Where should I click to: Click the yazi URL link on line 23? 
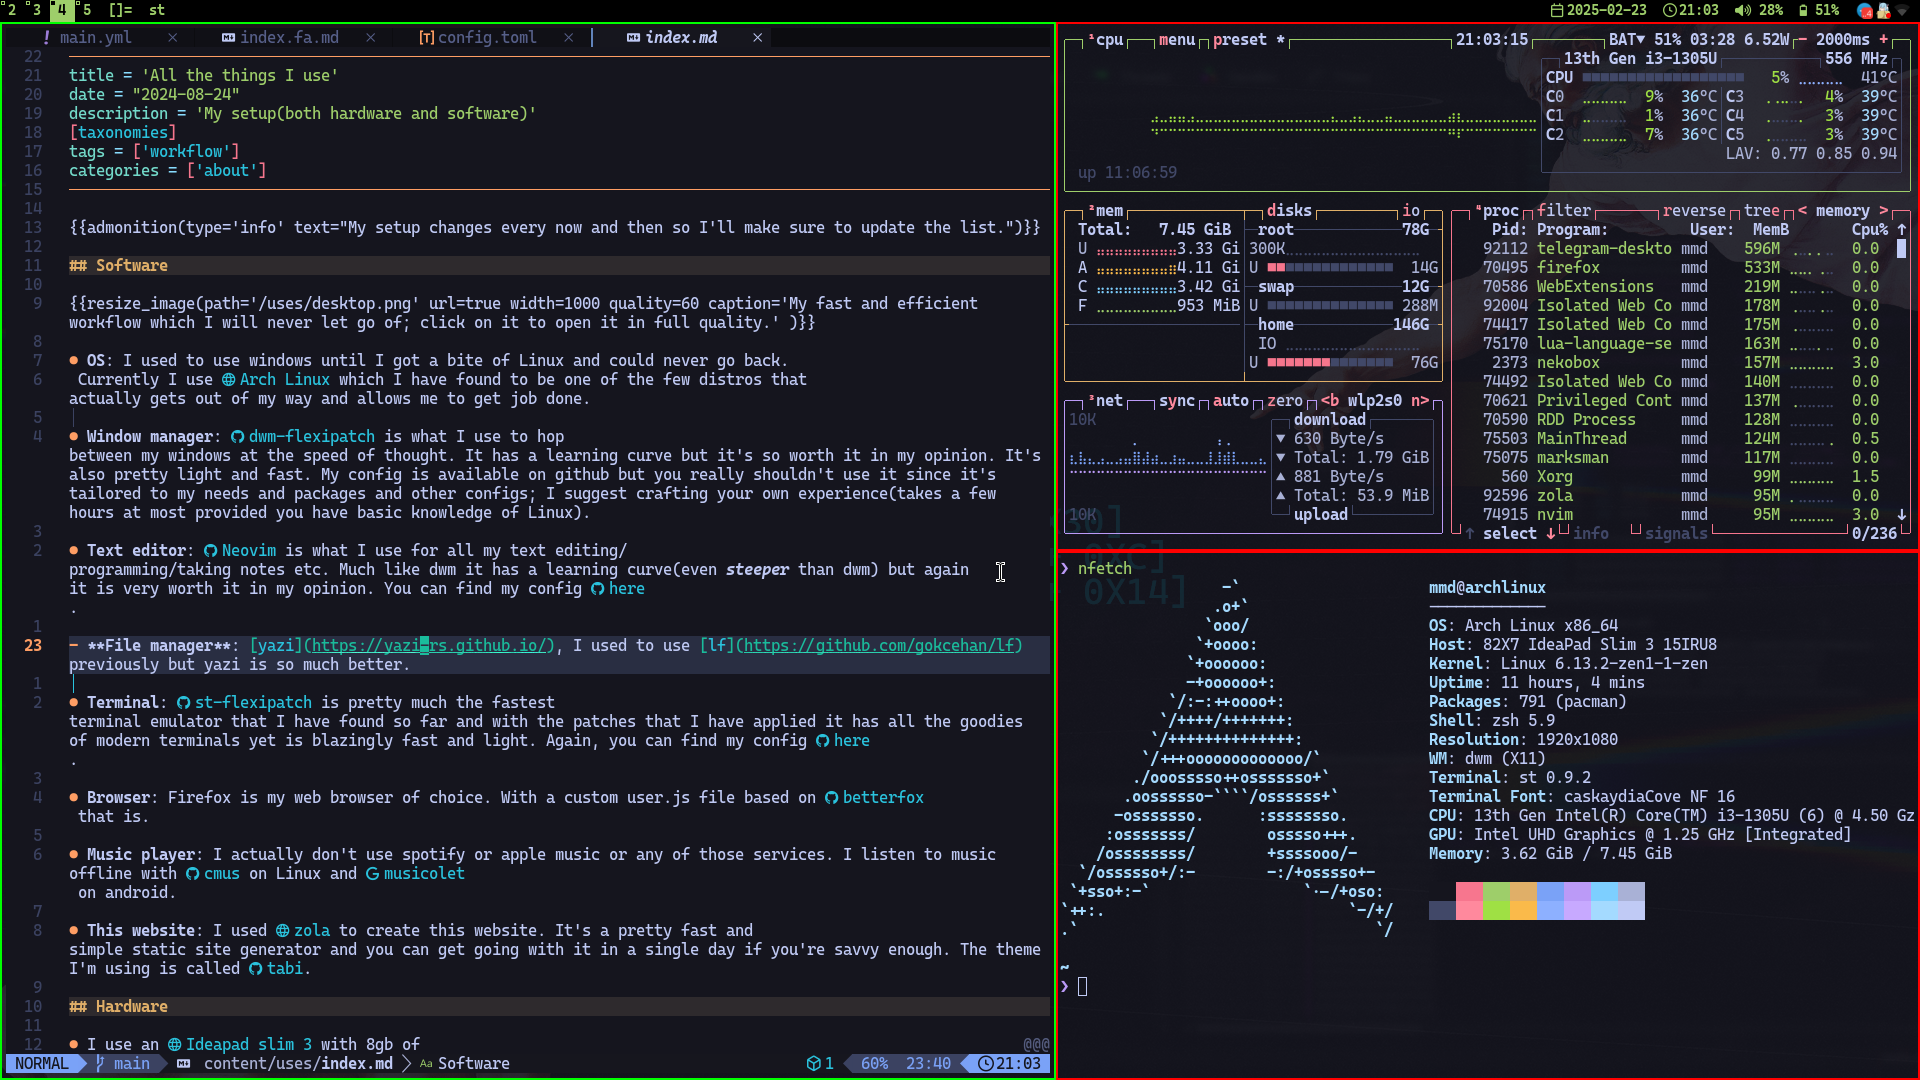tap(430, 646)
